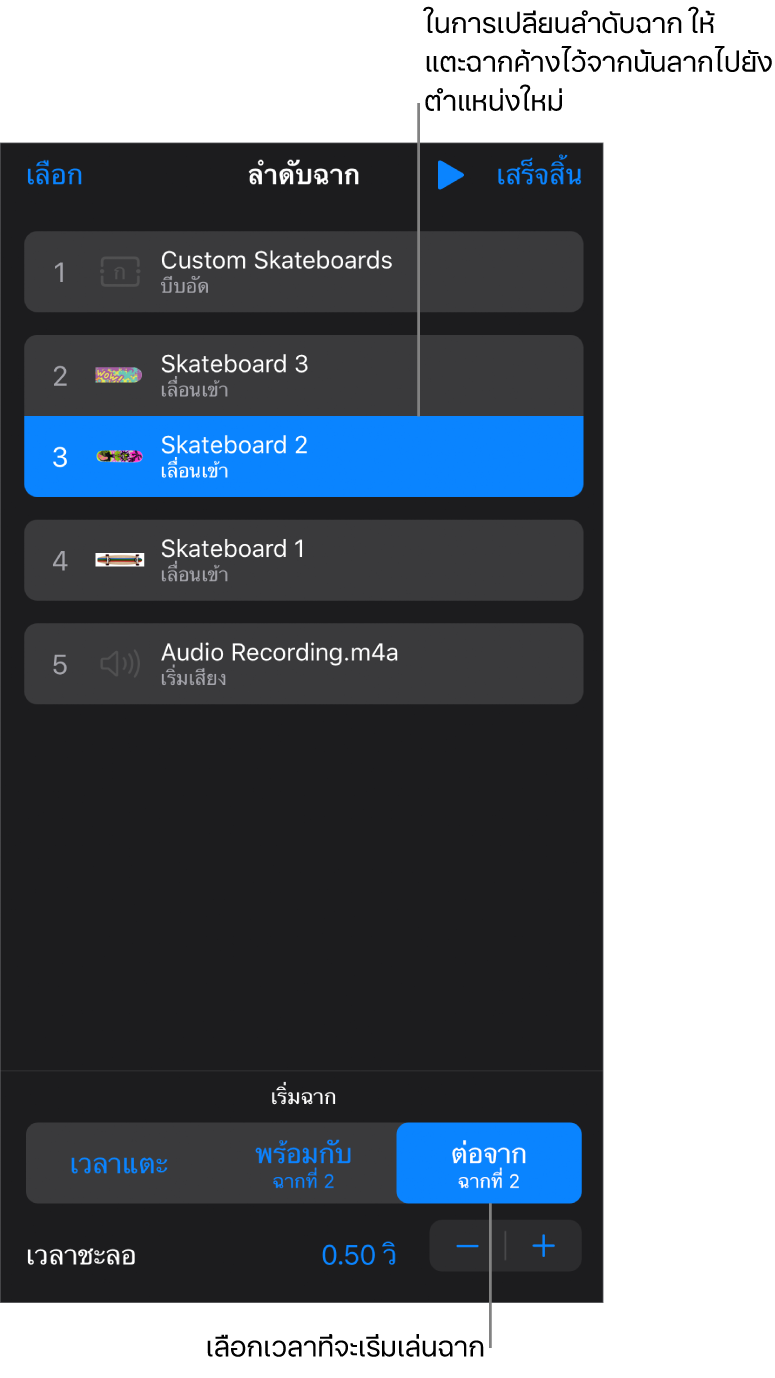Click the Audio Recording speaker icon
The height and width of the screenshot is (1378, 775).
point(120,664)
